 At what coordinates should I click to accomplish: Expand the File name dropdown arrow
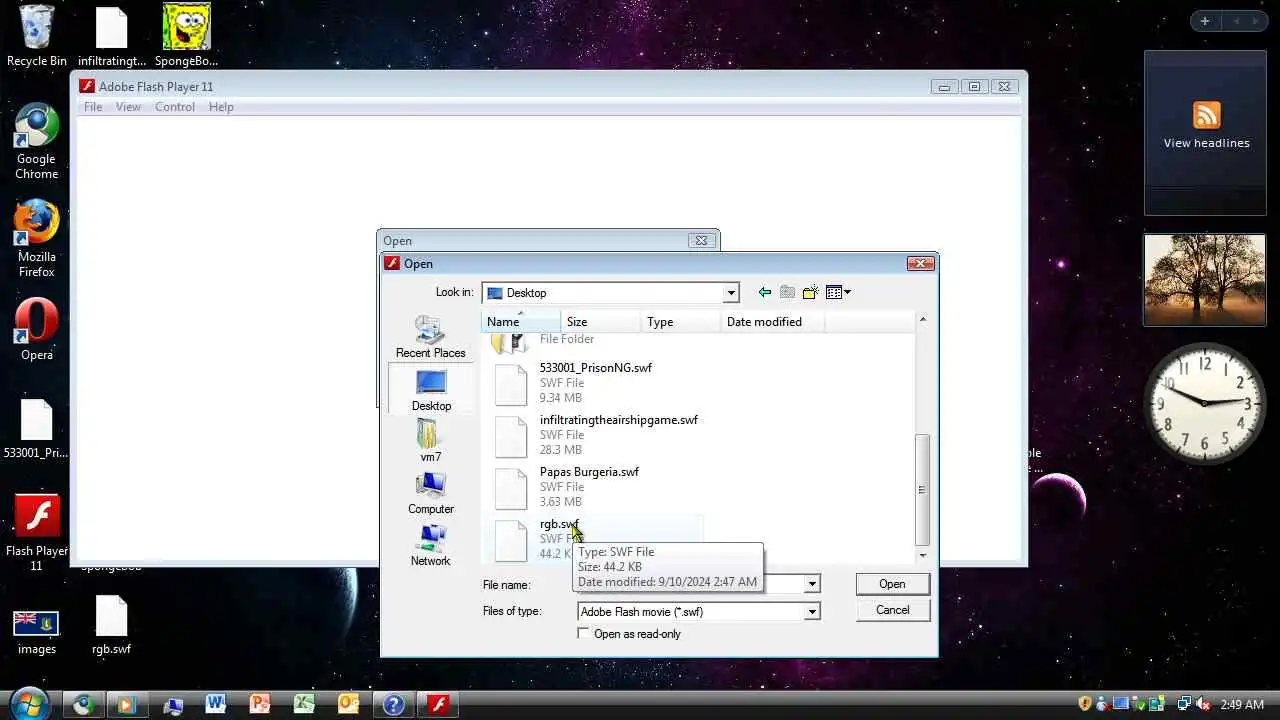pos(812,584)
